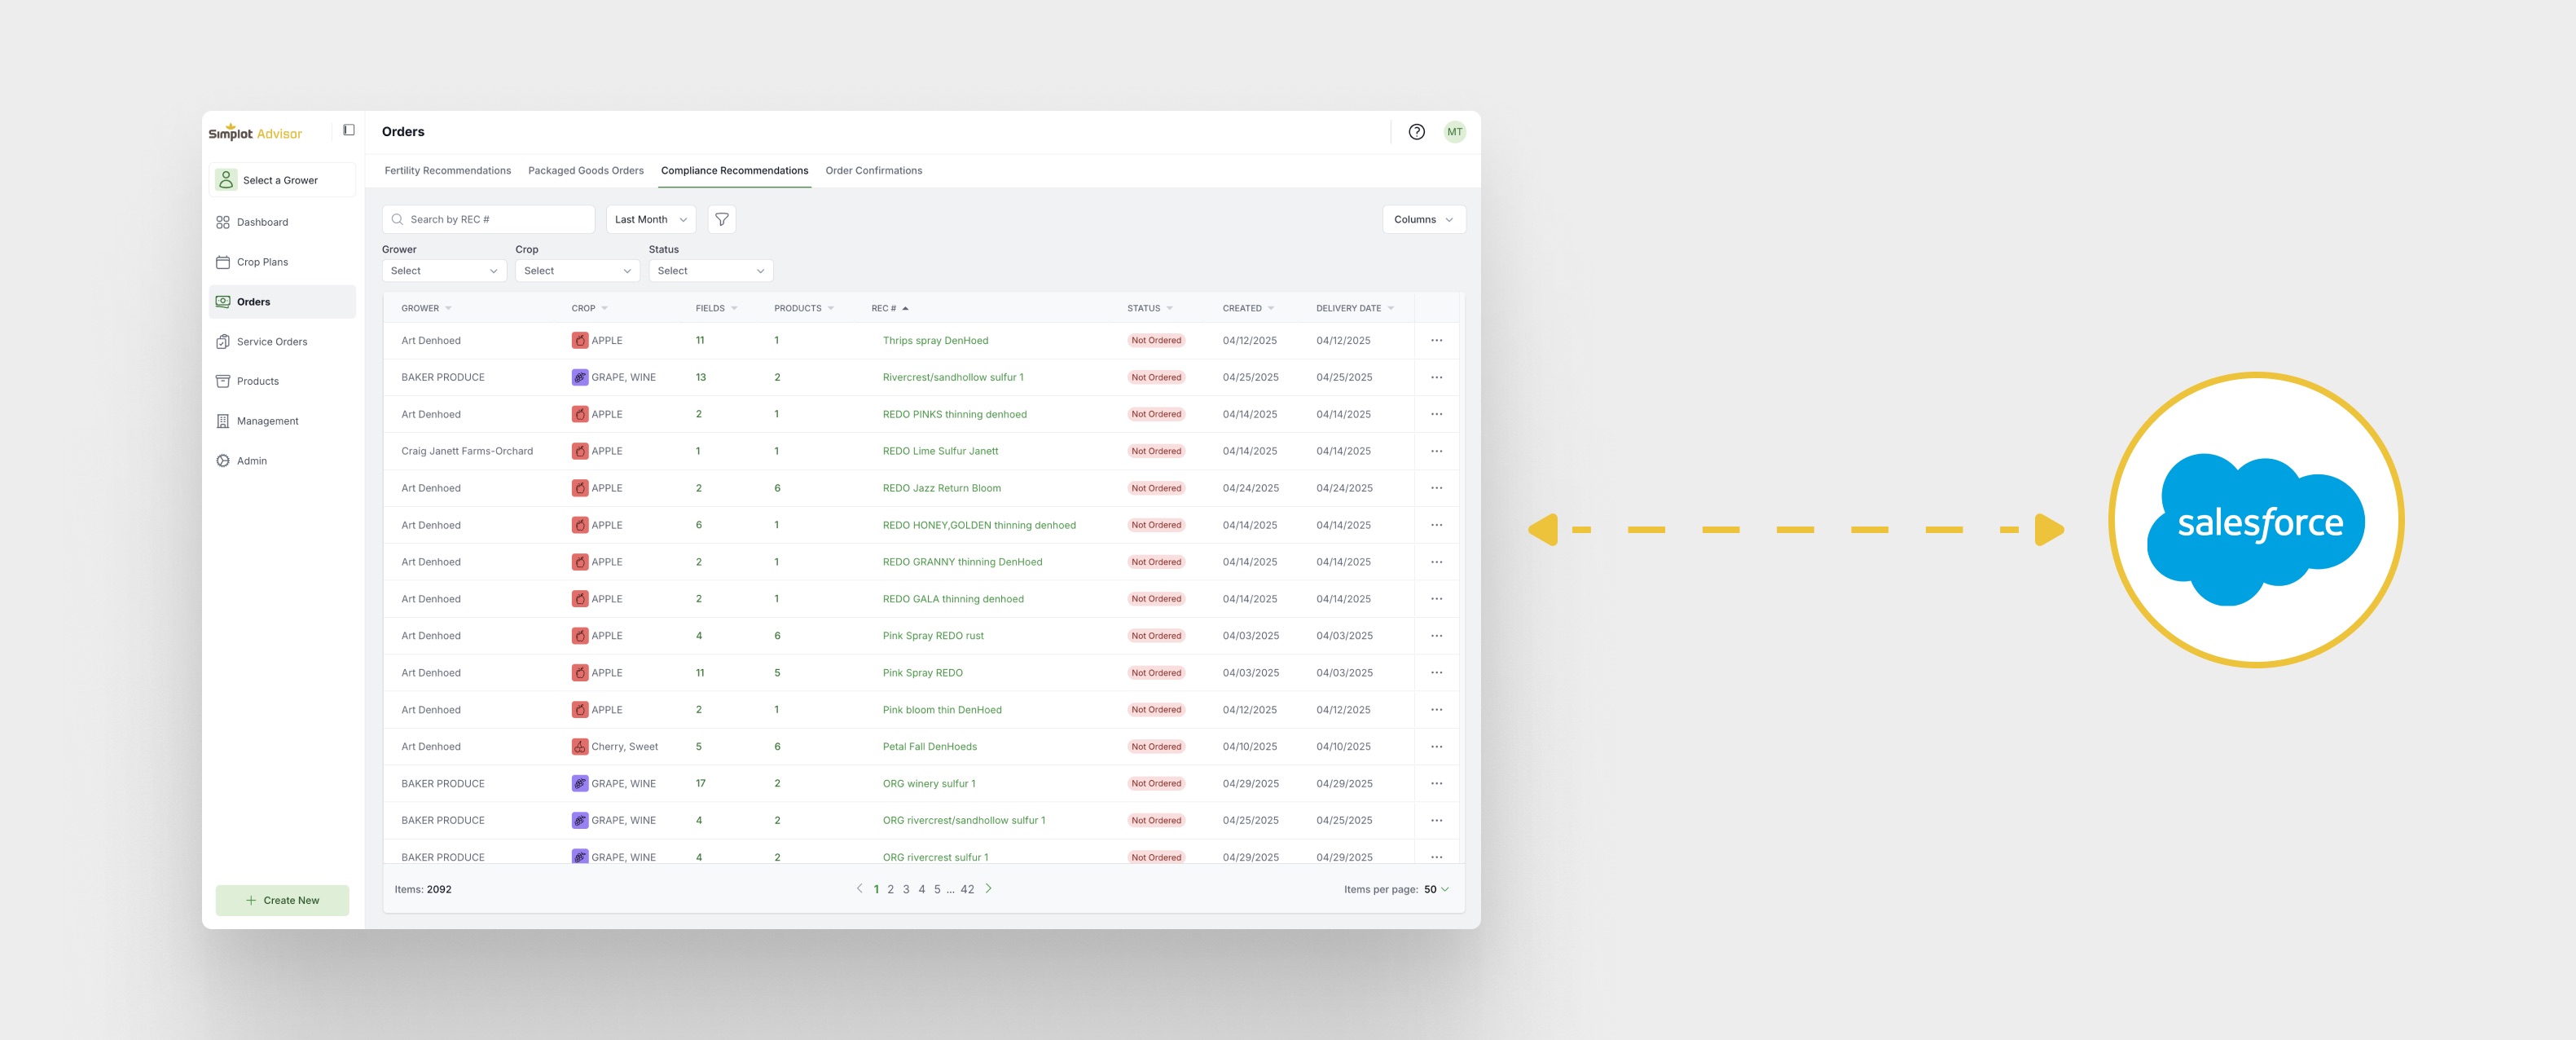This screenshot has height=1040, width=2576.
Task: Navigate to Products in sidebar
Action: pos(257,381)
